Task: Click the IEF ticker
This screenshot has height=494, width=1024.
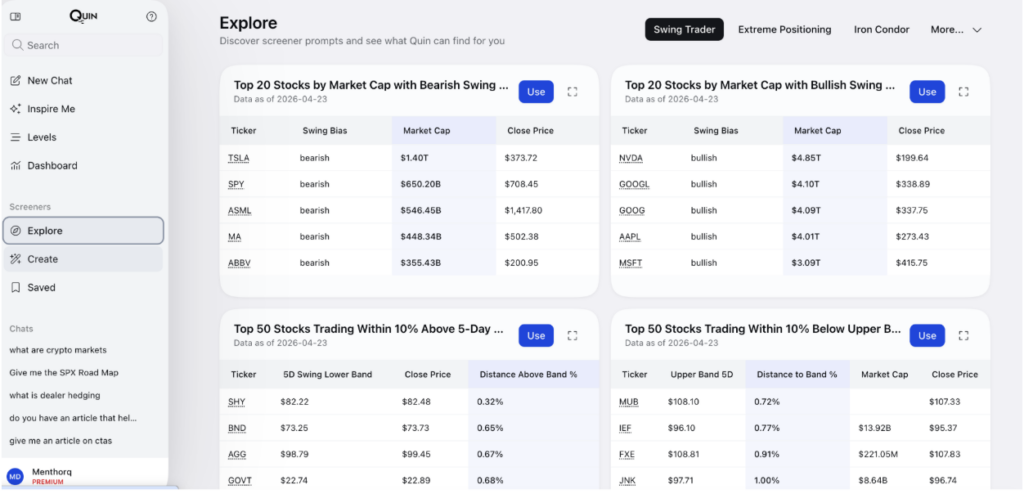Action: (x=626, y=428)
